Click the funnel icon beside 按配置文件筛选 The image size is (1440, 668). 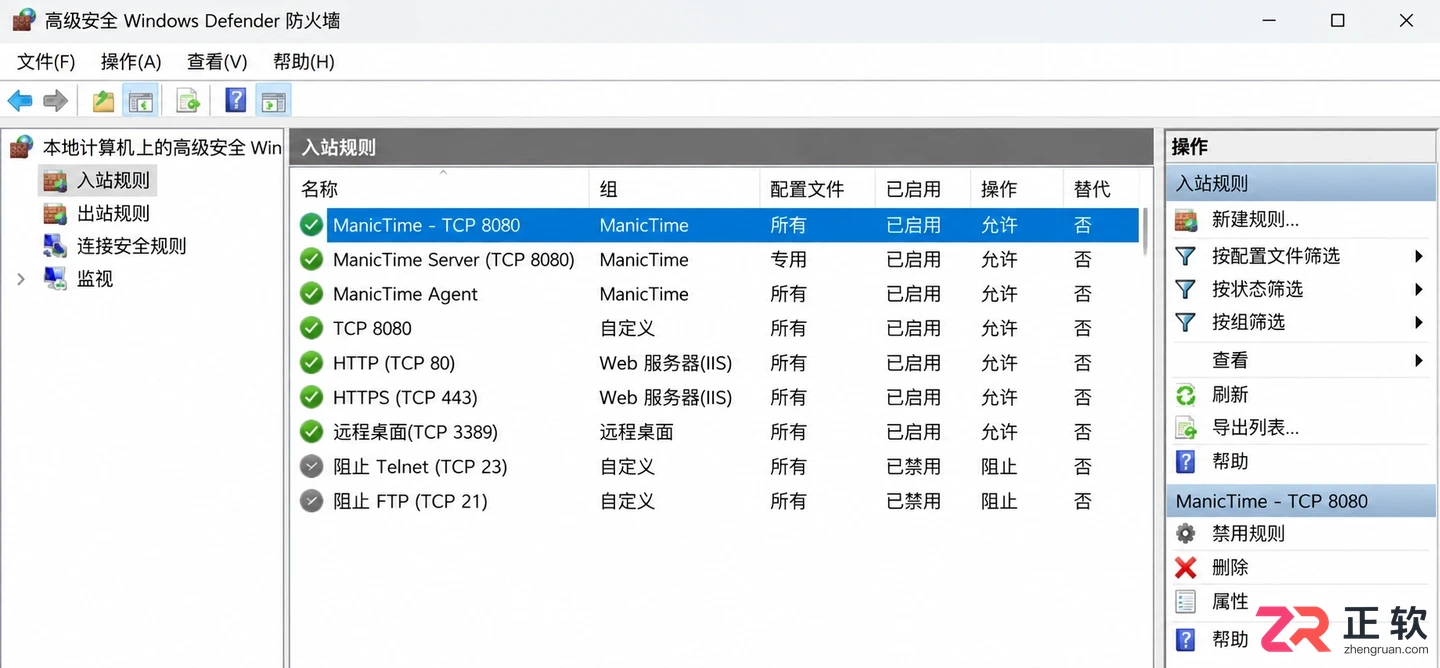tap(1186, 256)
